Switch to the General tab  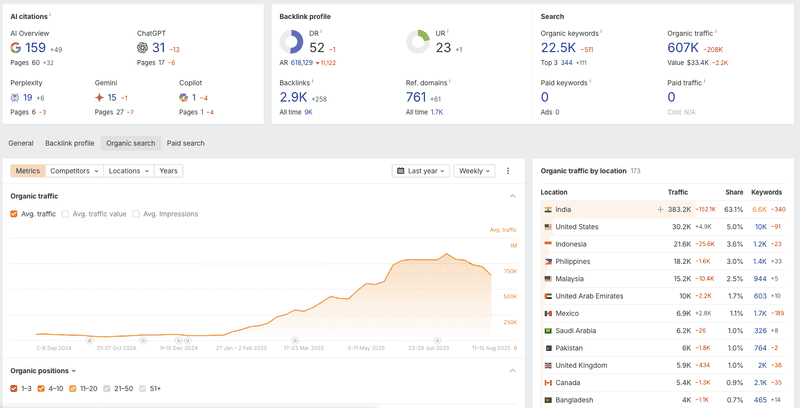21,143
